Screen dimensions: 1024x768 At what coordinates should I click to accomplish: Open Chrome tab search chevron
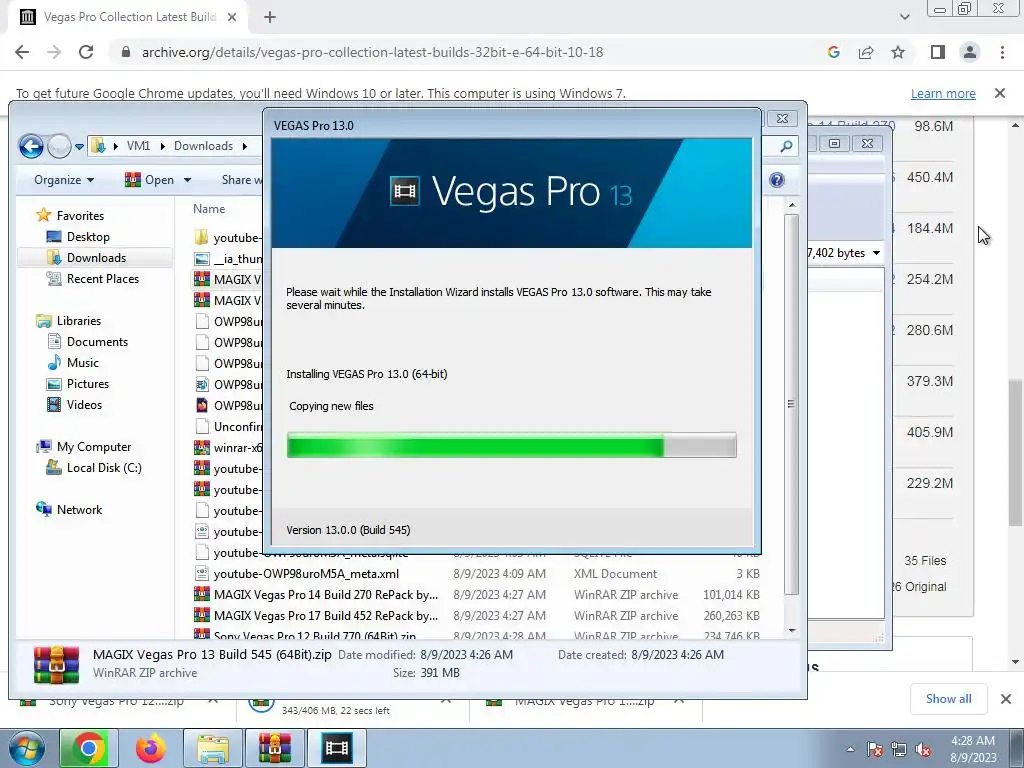904,17
